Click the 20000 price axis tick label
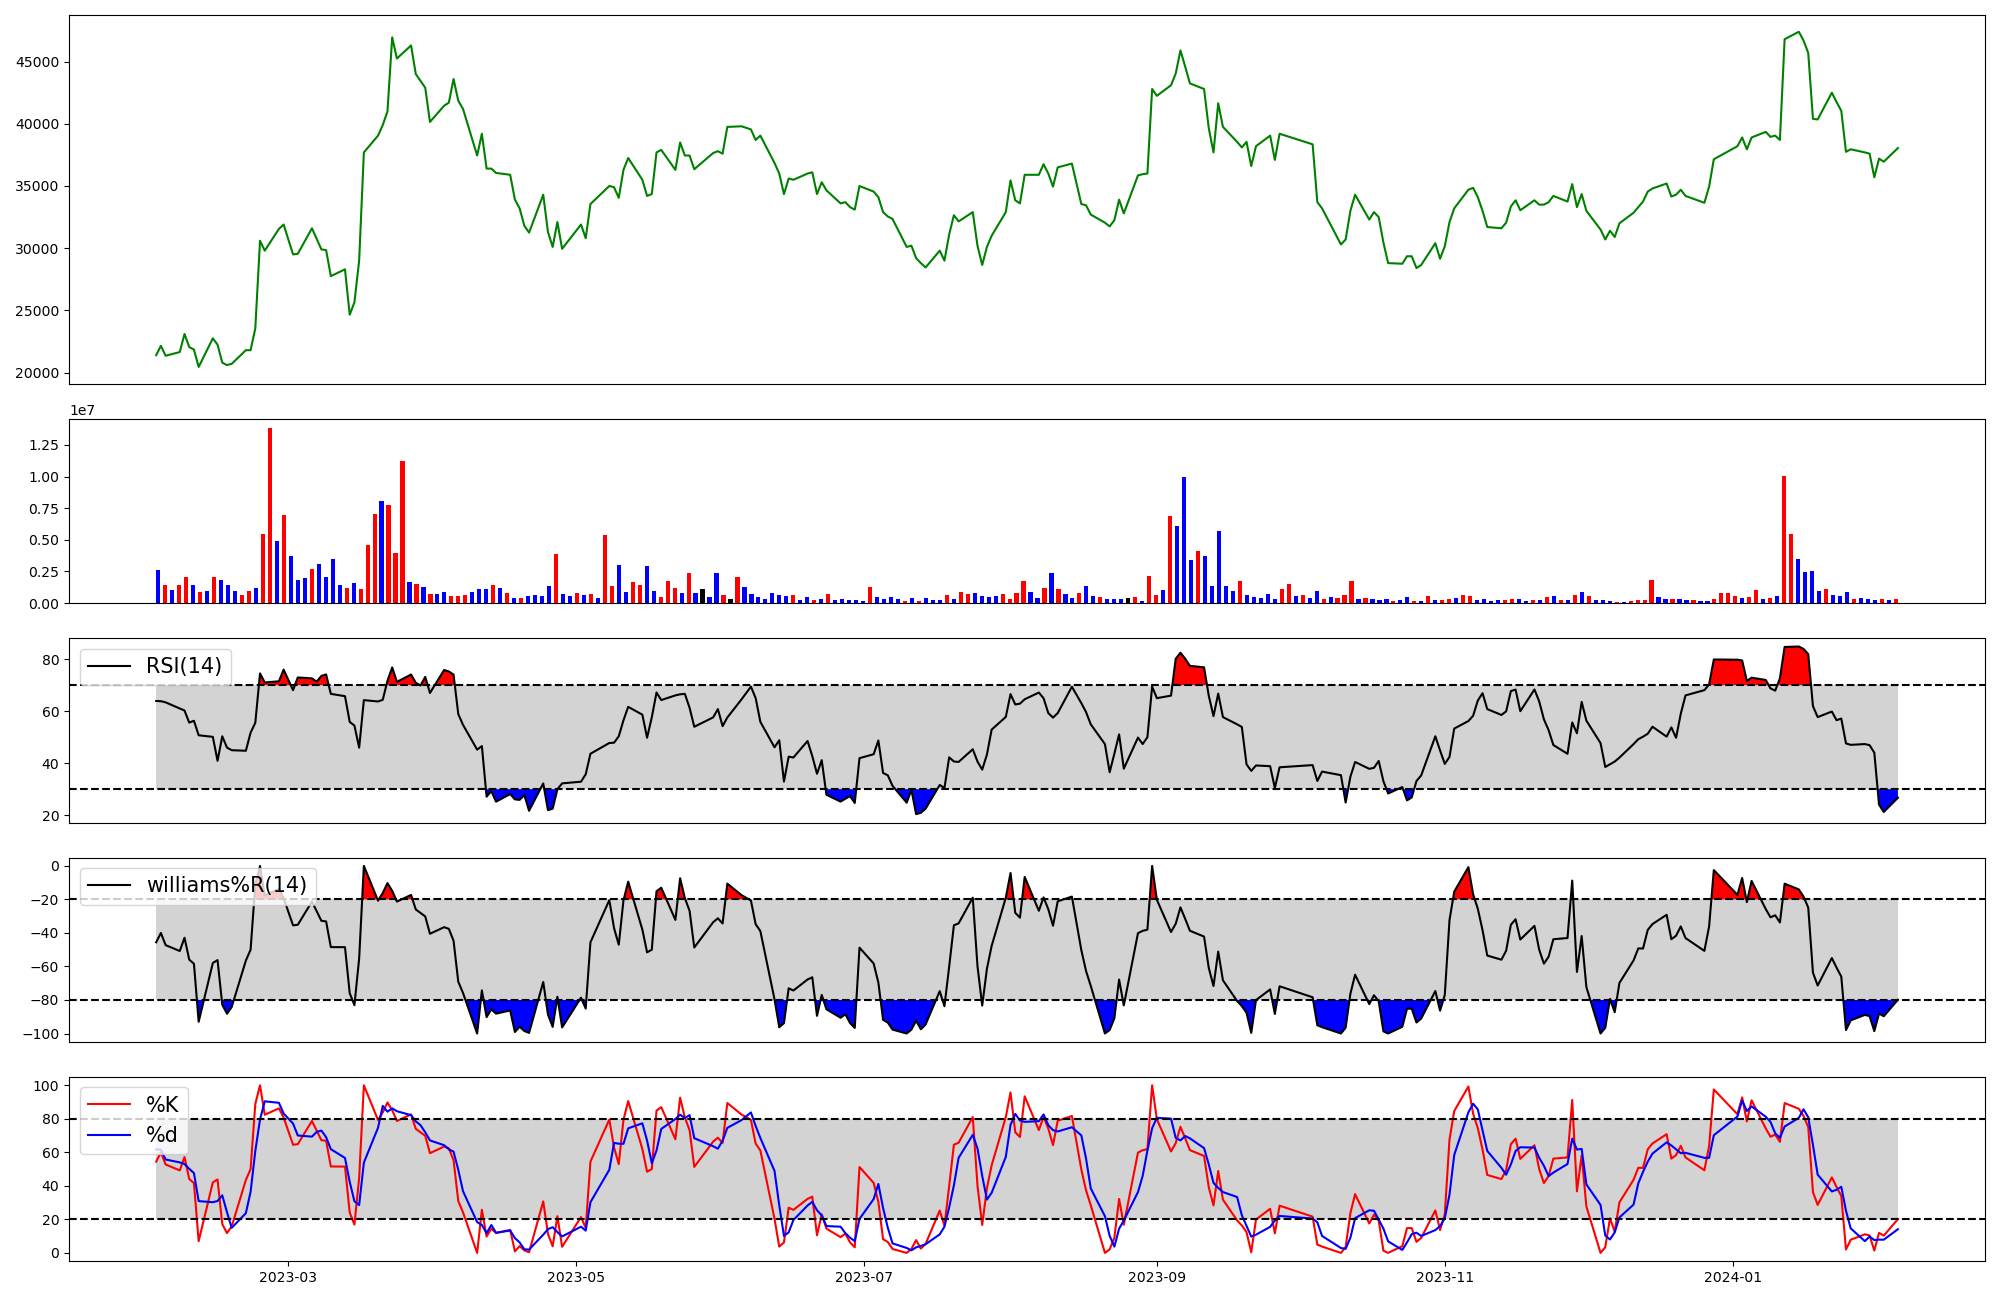This screenshot has width=2000, height=1300. click(37, 373)
